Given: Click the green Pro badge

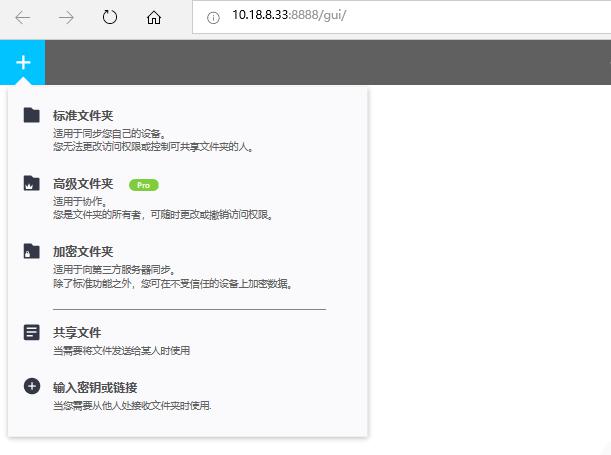Looking at the screenshot, I should [x=143, y=185].
